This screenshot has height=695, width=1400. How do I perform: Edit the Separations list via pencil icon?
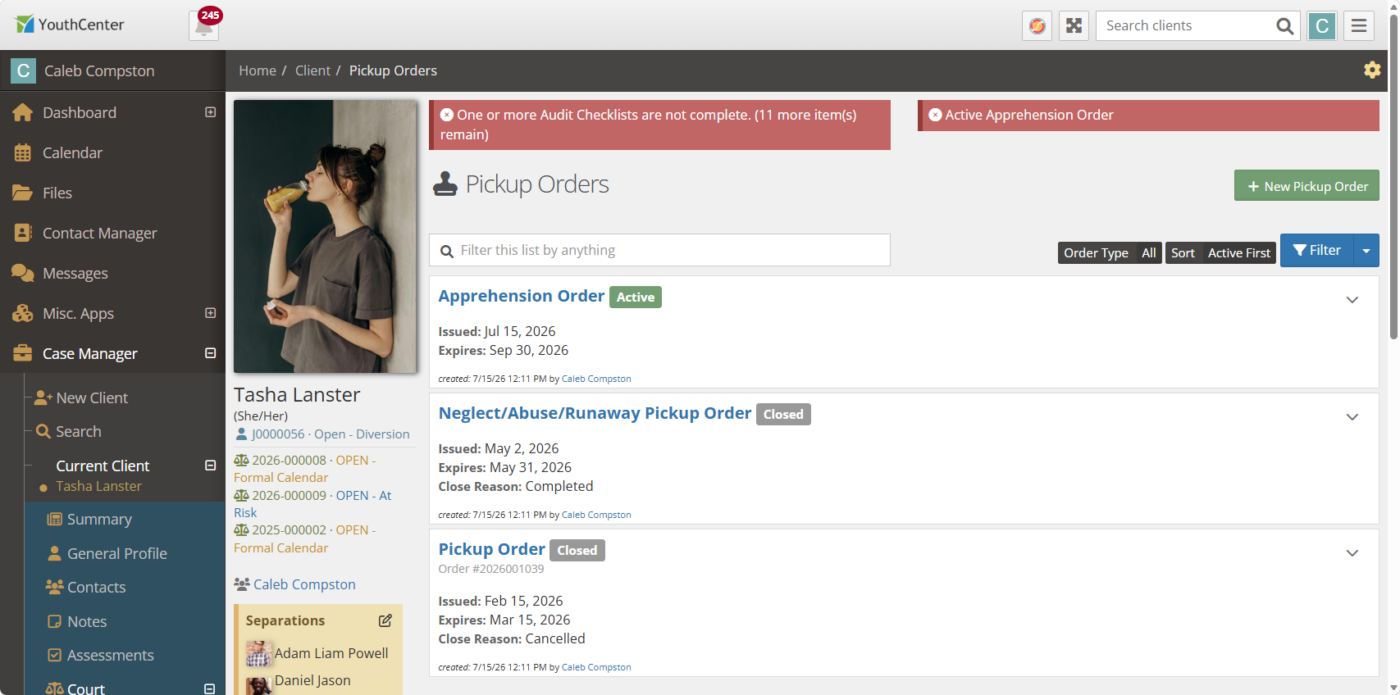(385, 621)
